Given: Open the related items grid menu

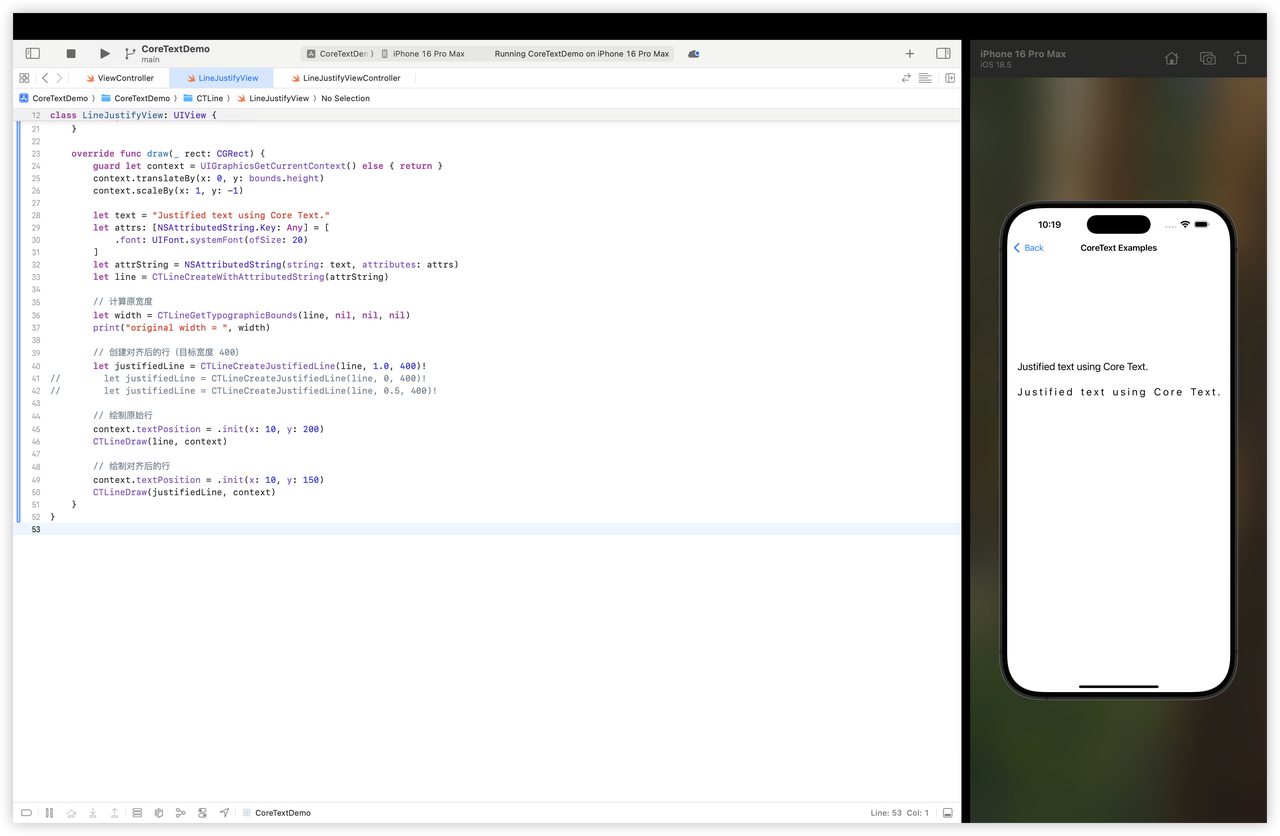Looking at the screenshot, I should (24, 78).
